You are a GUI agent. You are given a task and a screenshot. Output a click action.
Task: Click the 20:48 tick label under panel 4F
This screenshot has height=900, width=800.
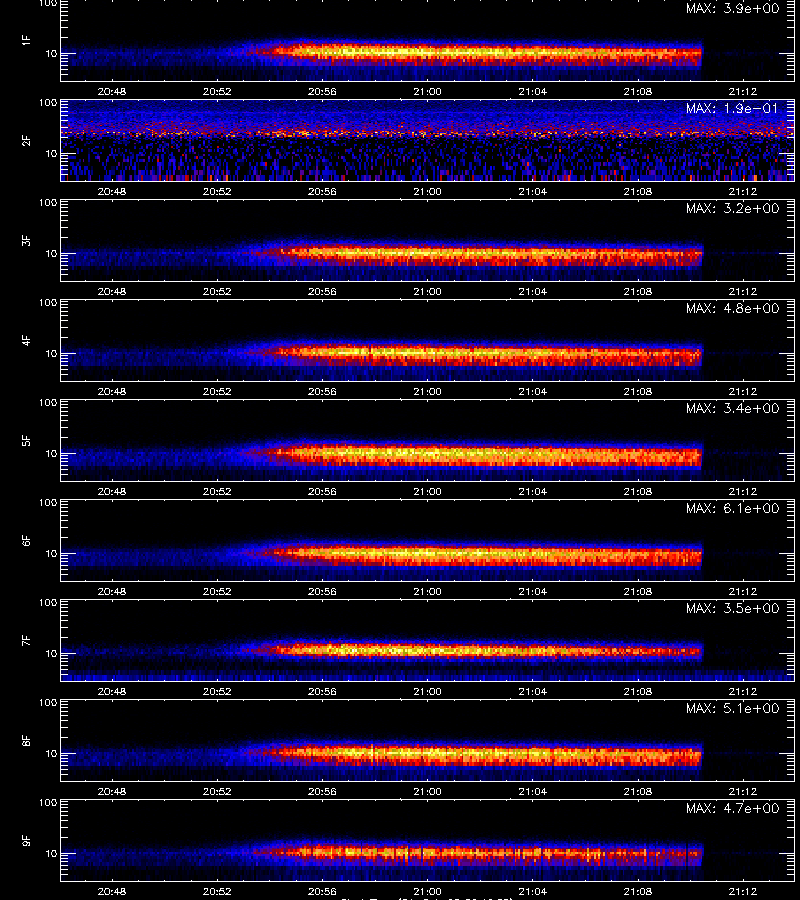tap(112, 391)
